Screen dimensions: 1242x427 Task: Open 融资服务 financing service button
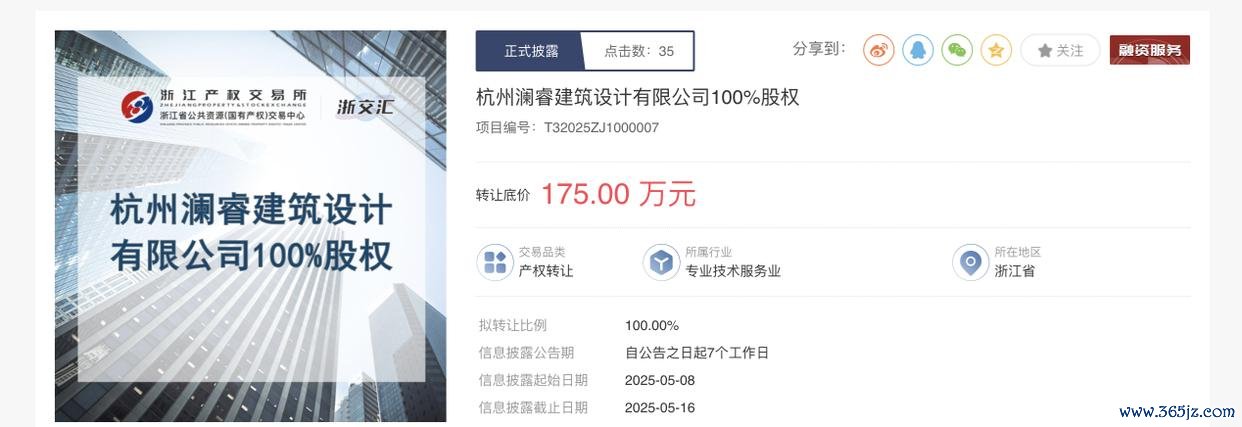pyautogui.click(x=1150, y=50)
